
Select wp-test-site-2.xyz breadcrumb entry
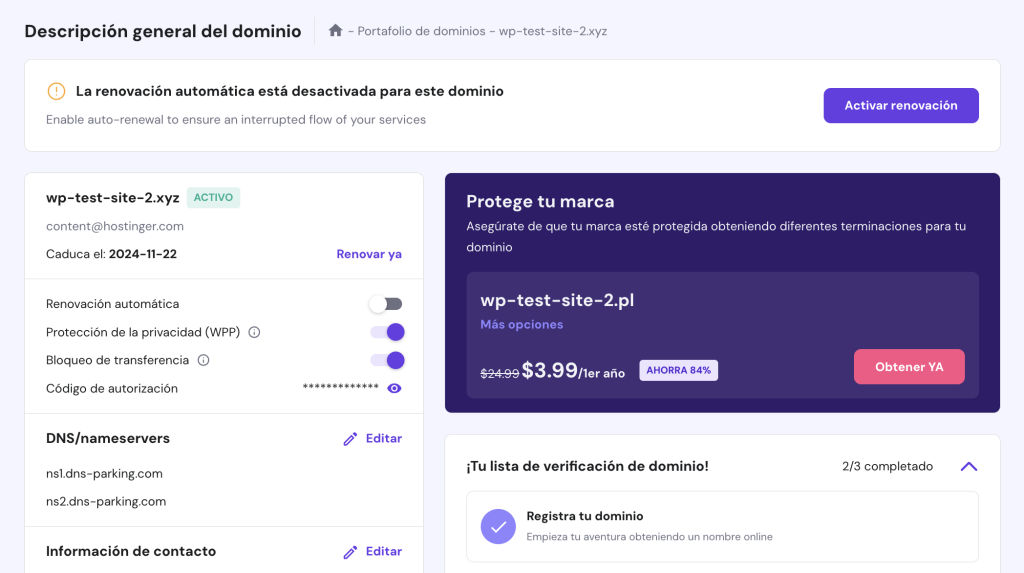(553, 31)
